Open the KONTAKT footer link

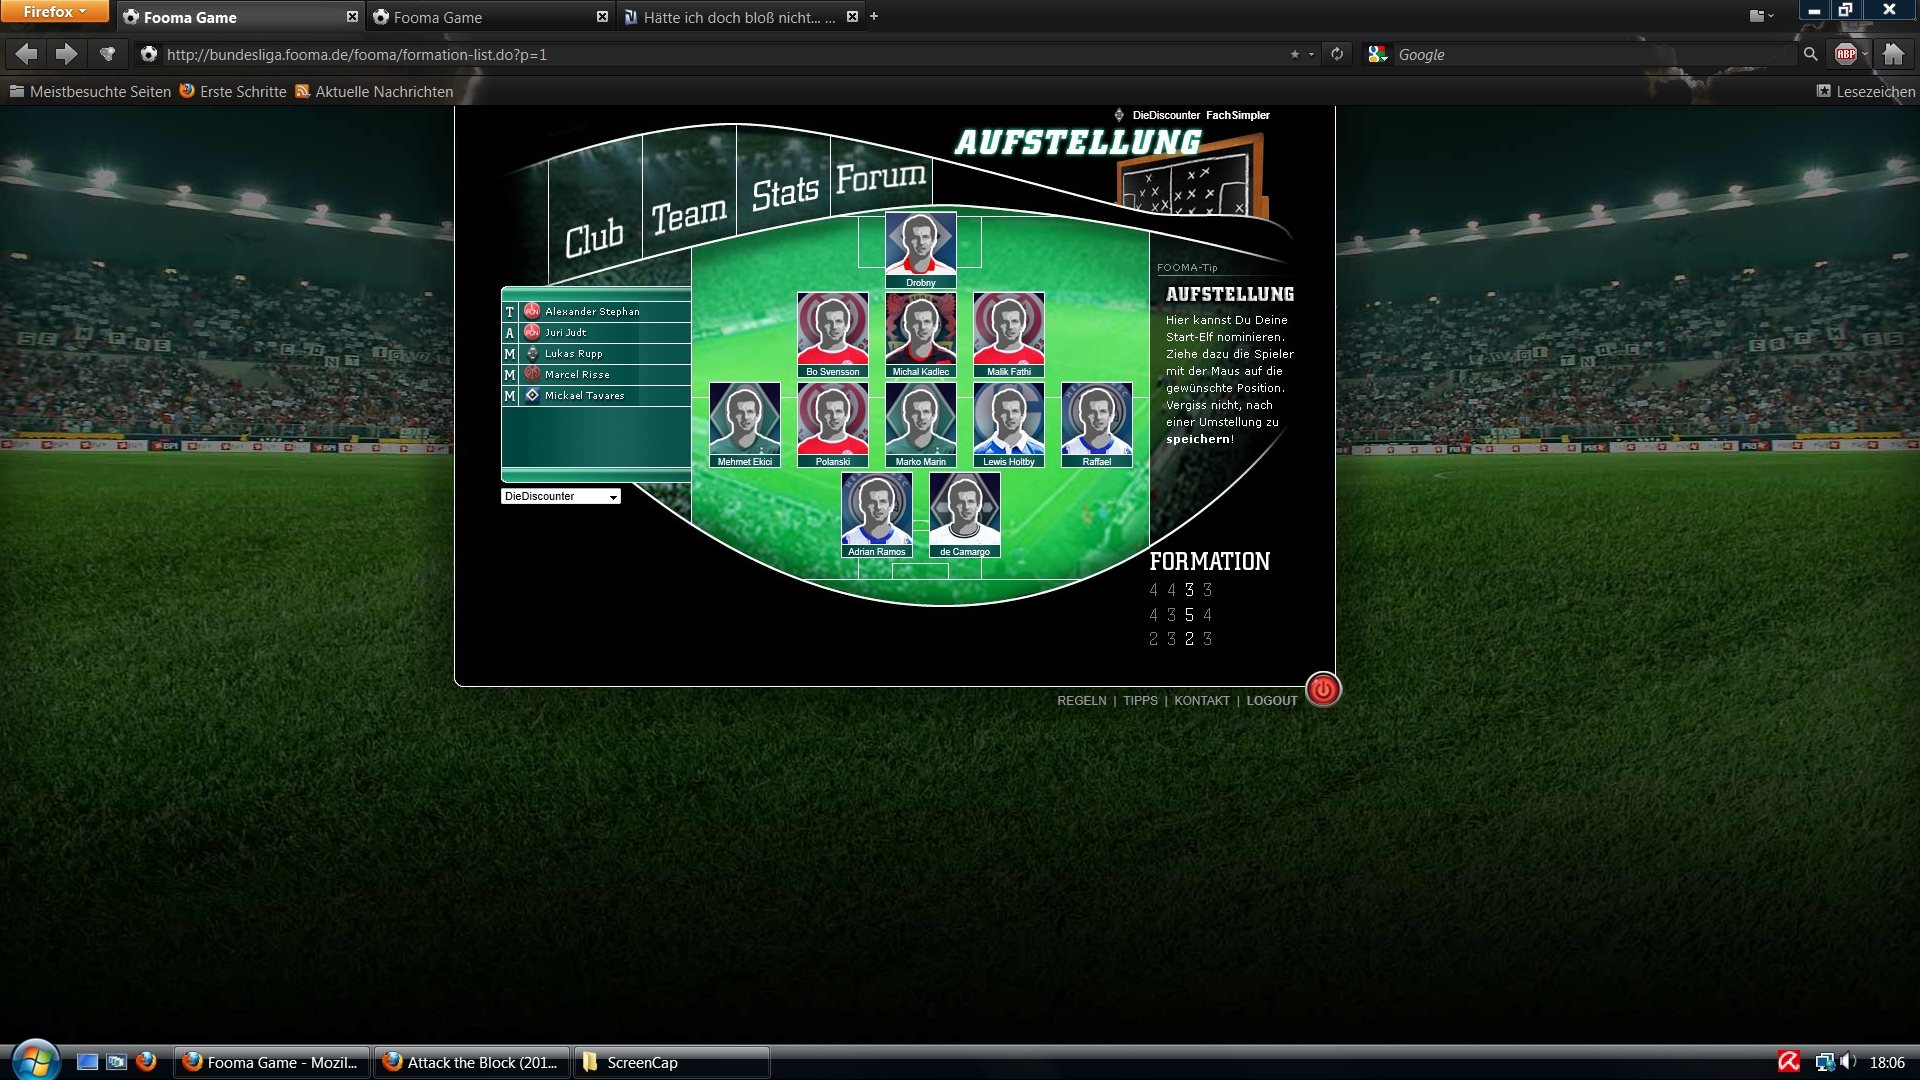pyautogui.click(x=1201, y=700)
